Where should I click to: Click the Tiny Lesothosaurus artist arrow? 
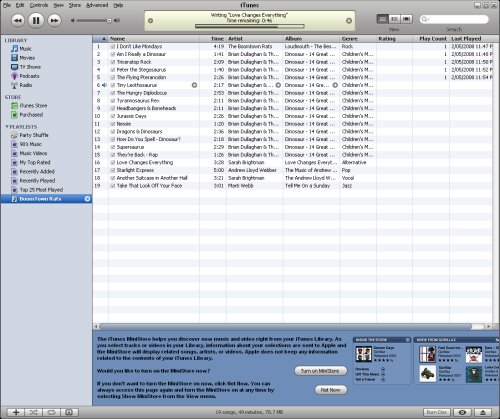click(x=278, y=85)
